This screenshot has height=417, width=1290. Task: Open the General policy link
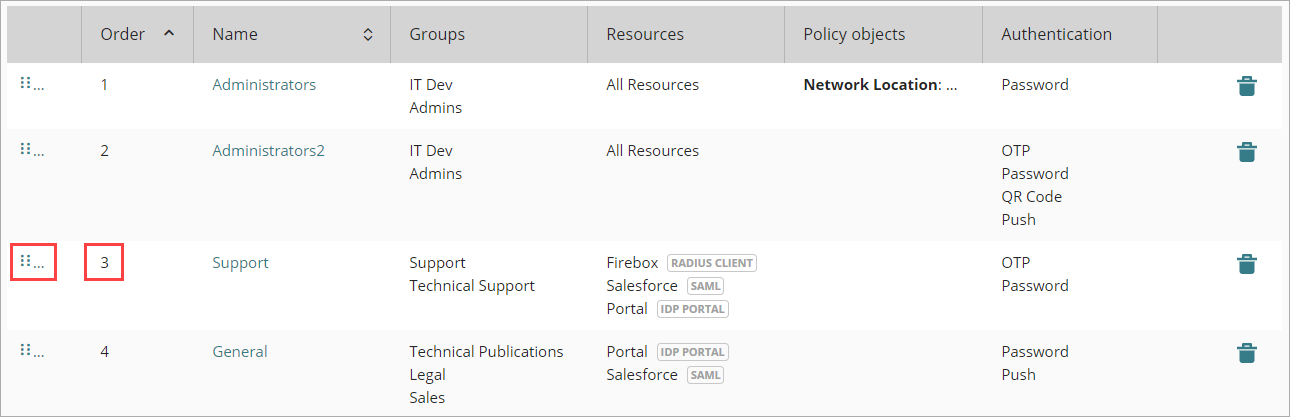[x=240, y=352]
